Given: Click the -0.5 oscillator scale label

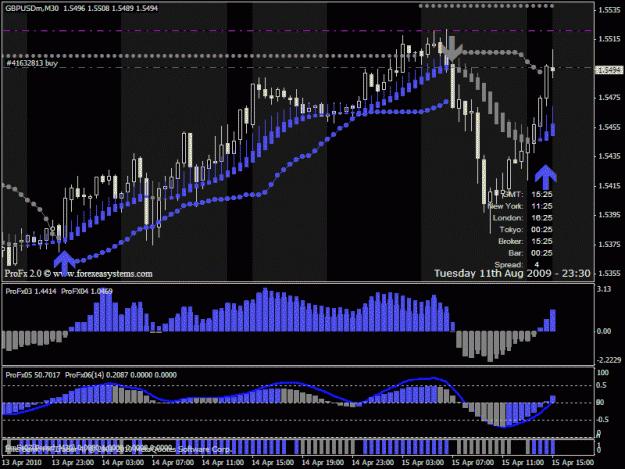Looking at the screenshot, I should [603, 420].
